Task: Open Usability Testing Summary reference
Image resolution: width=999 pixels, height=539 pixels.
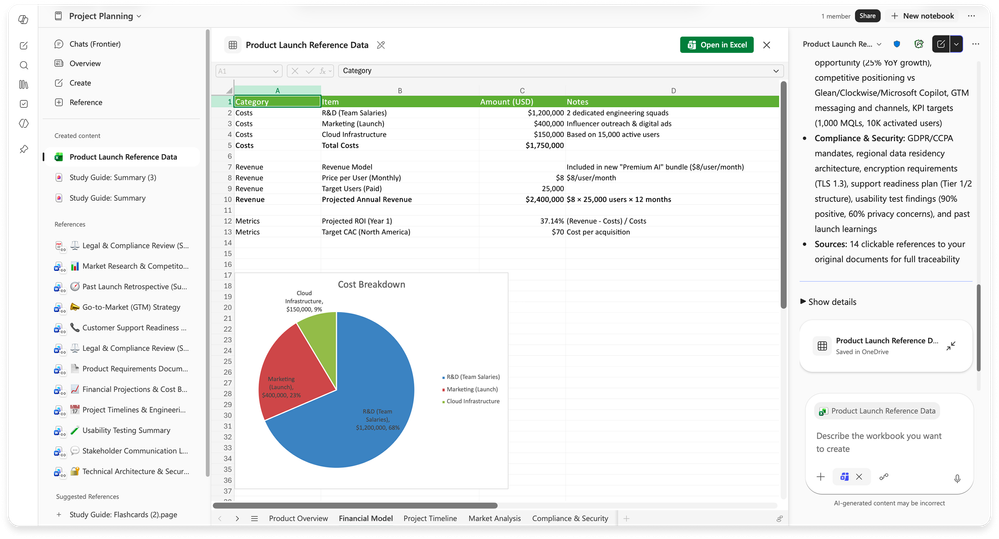Action: point(121,431)
